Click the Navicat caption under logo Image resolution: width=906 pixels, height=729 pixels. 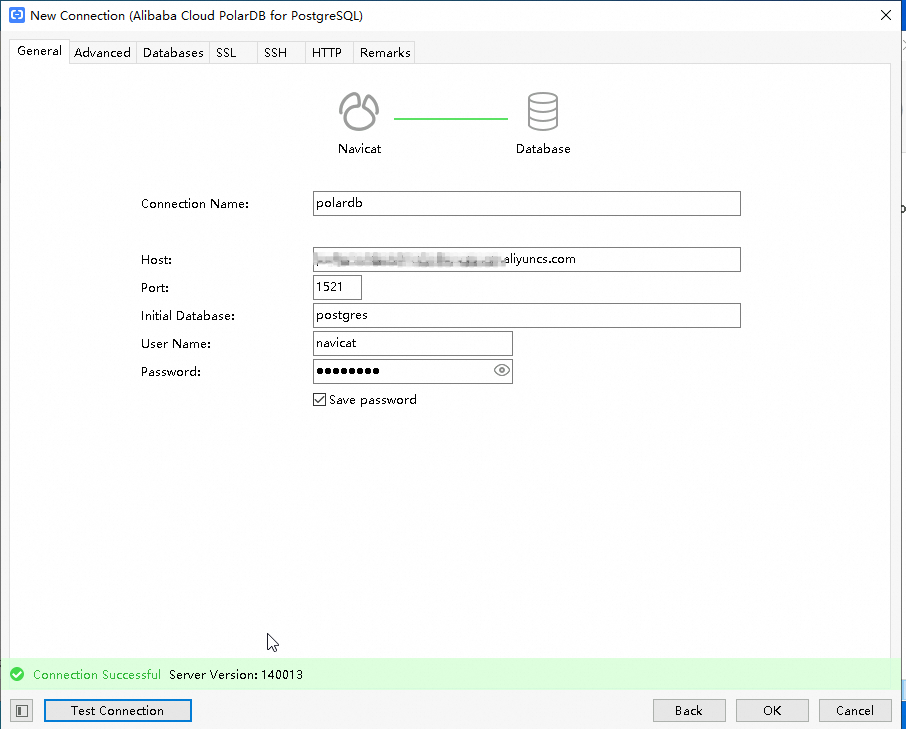tap(359, 148)
